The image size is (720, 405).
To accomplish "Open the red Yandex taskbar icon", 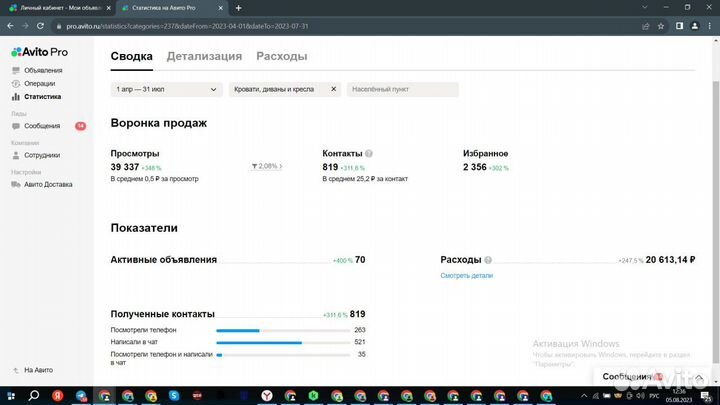I will click(x=57, y=396).
